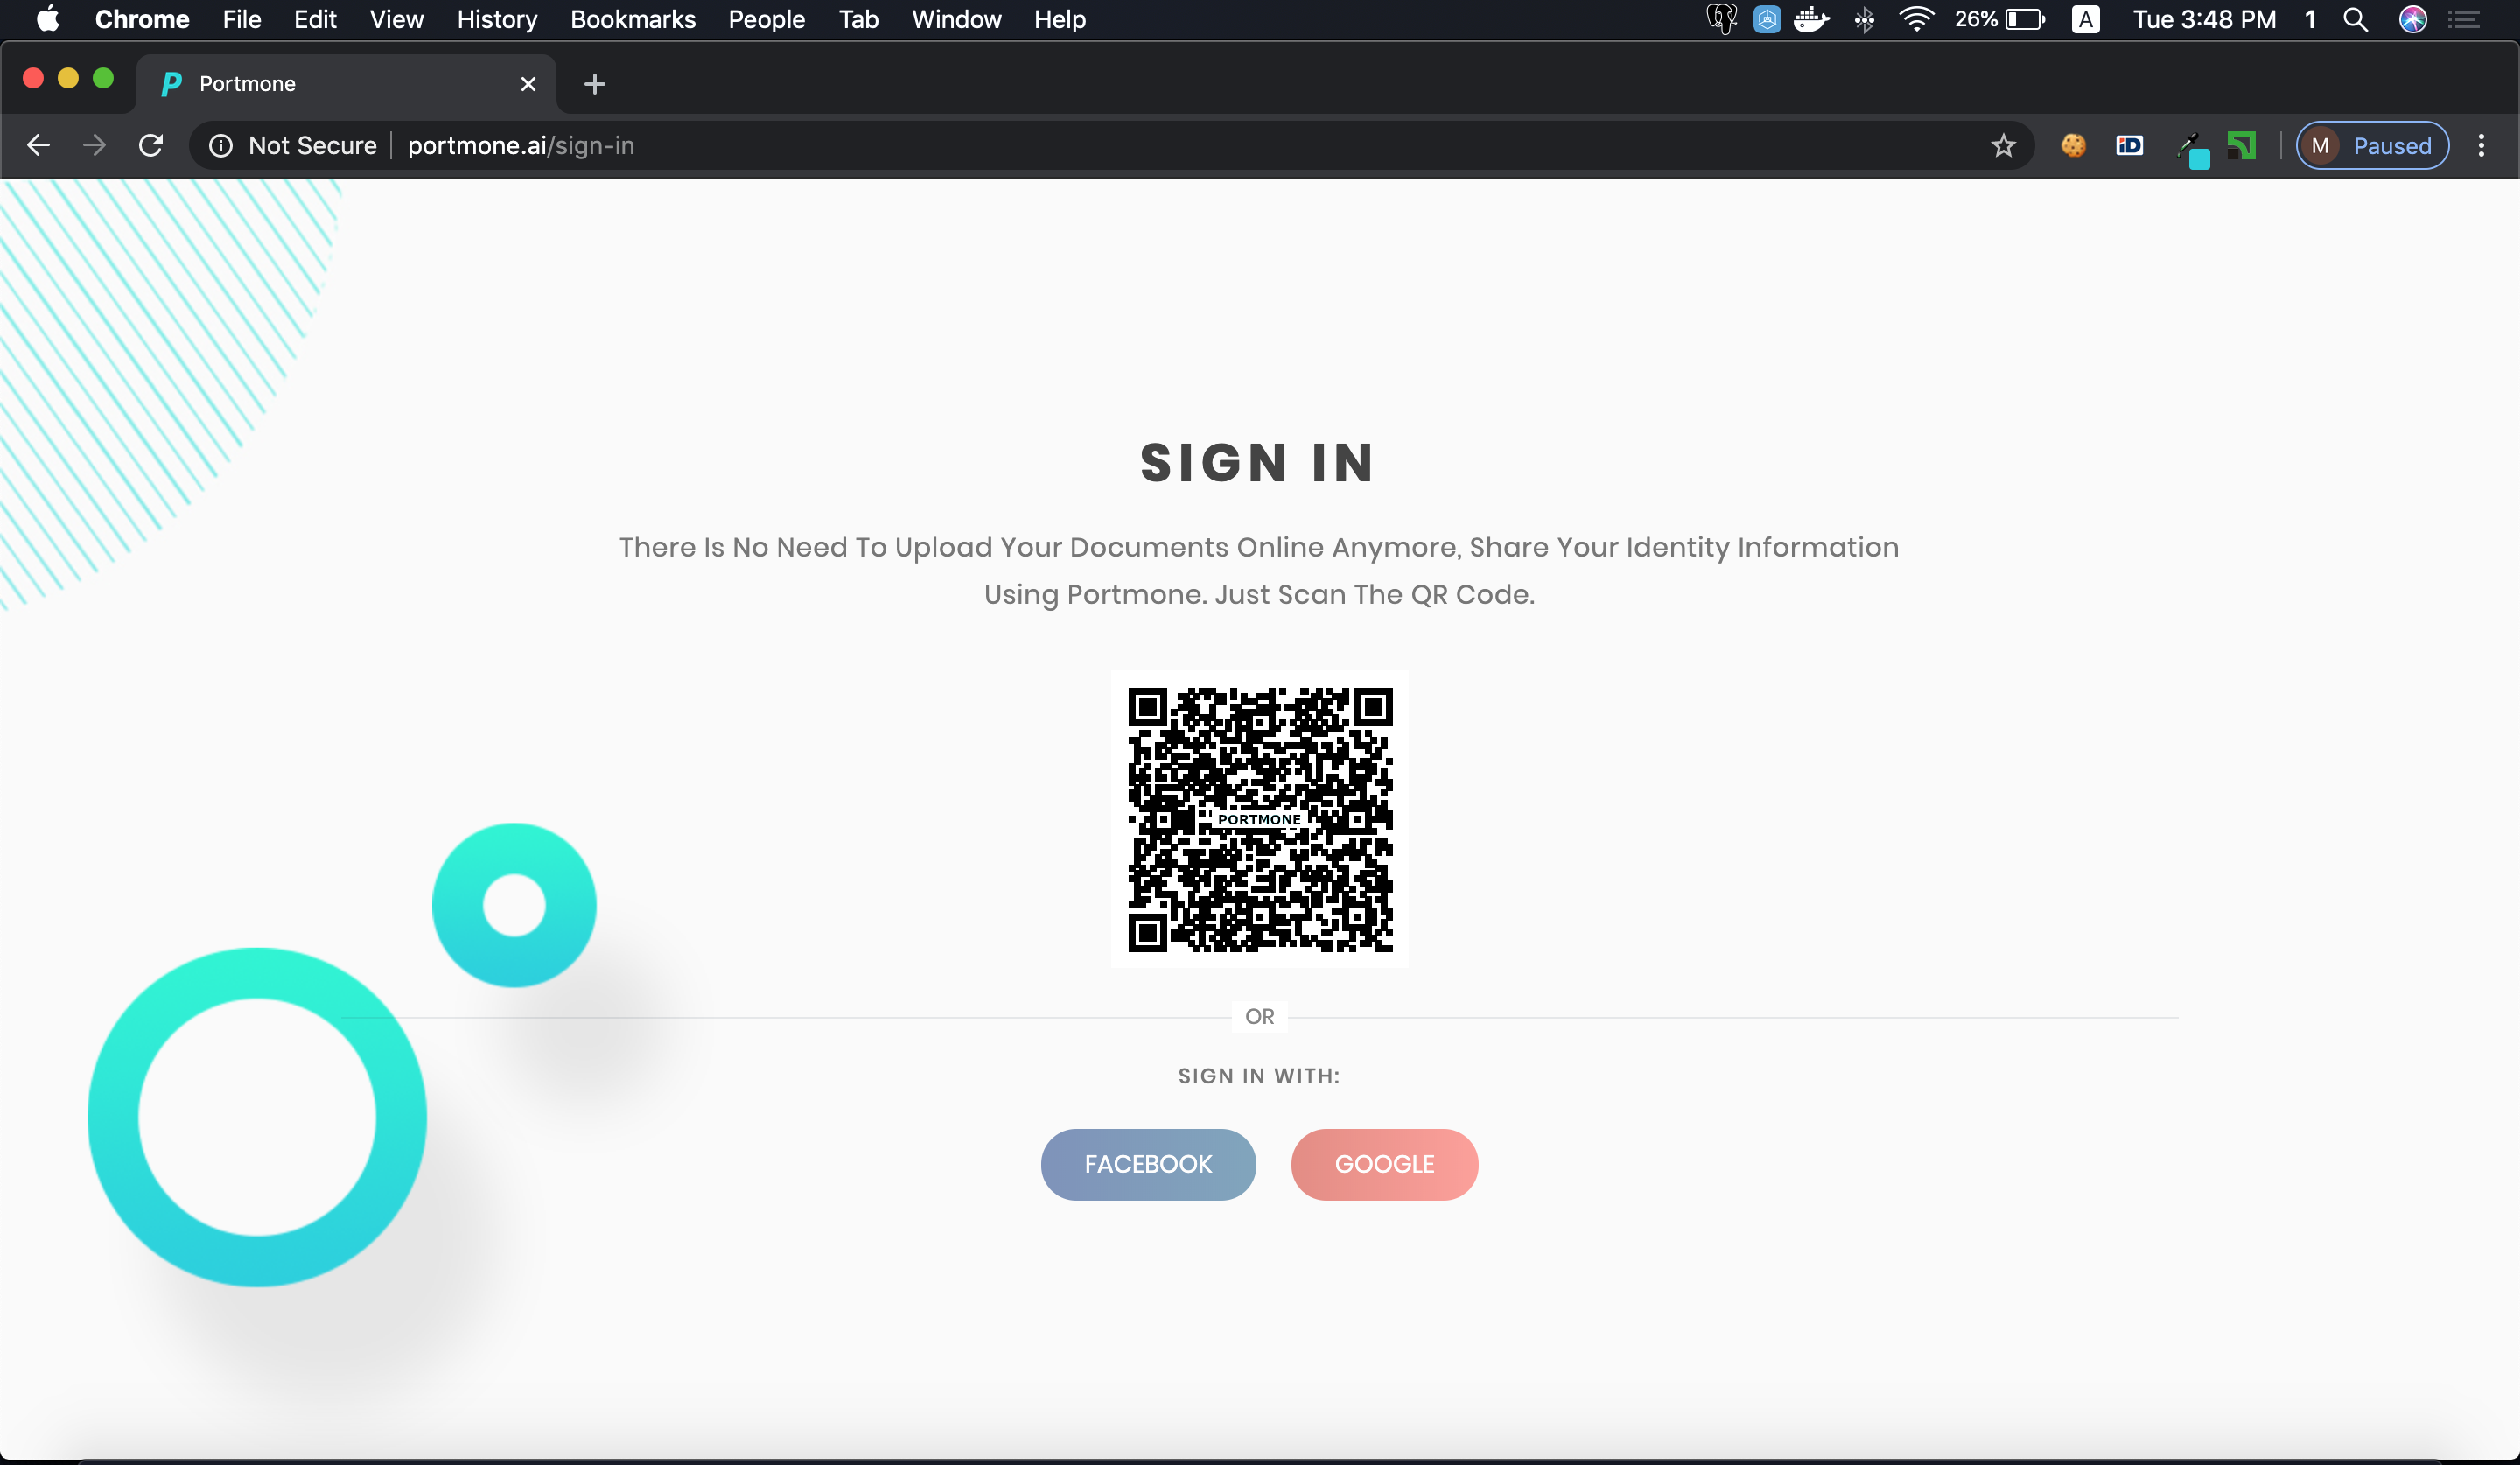The width and height of the screenshot is (2520, 1465).
Task: Open the History menu
Action: coord(497,19)
